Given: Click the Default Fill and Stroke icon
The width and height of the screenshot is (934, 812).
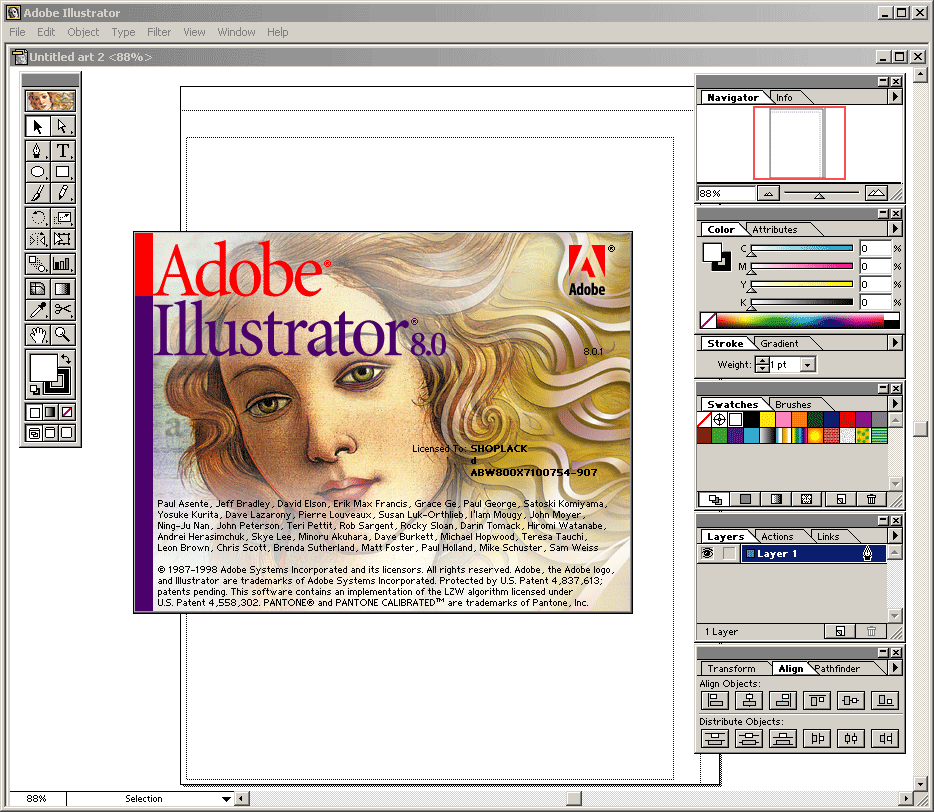Looking at the screenshot, I should (x=35, y=390).
